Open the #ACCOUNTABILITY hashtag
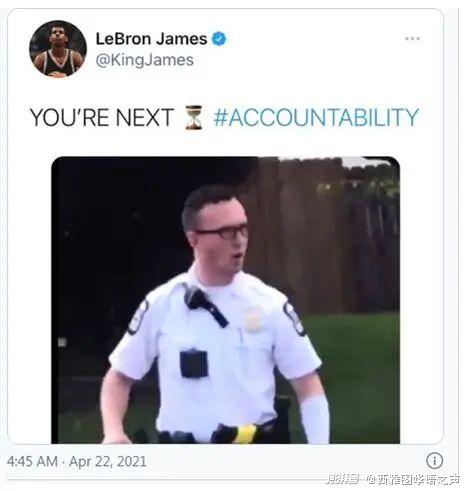Viewport: 466px width, 491px height. pyautogui.click(x=316, y=117)
